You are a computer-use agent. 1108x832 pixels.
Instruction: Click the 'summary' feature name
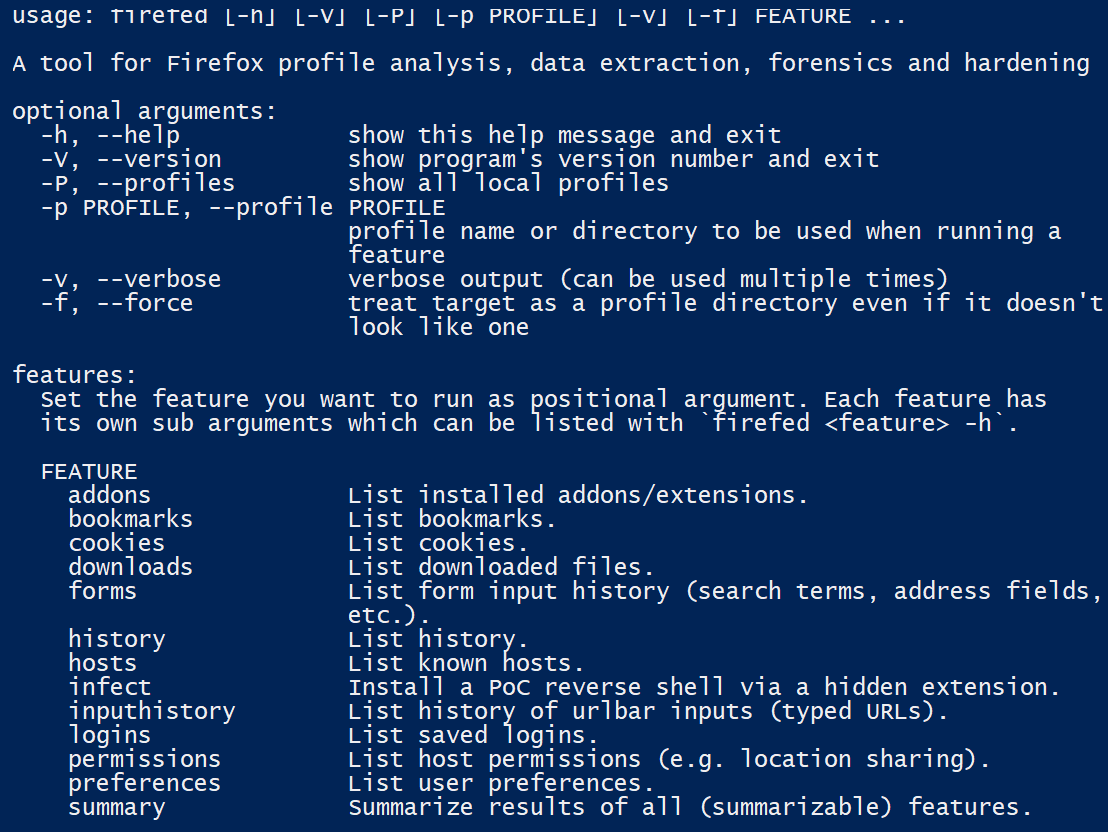click(x=116, y=807)
